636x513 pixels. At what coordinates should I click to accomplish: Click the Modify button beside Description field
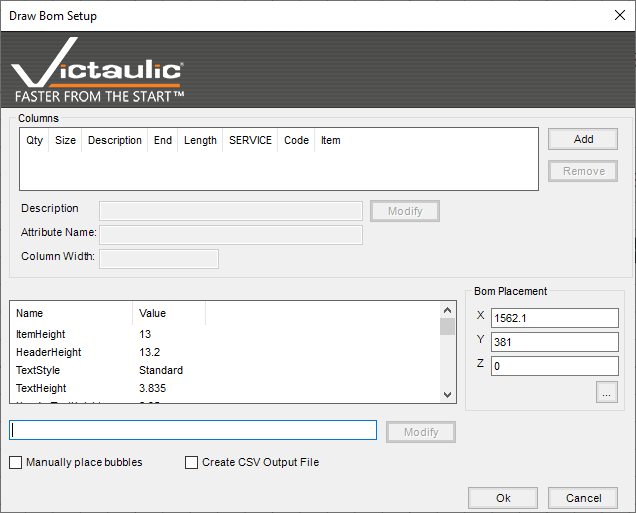click(405, 211)
